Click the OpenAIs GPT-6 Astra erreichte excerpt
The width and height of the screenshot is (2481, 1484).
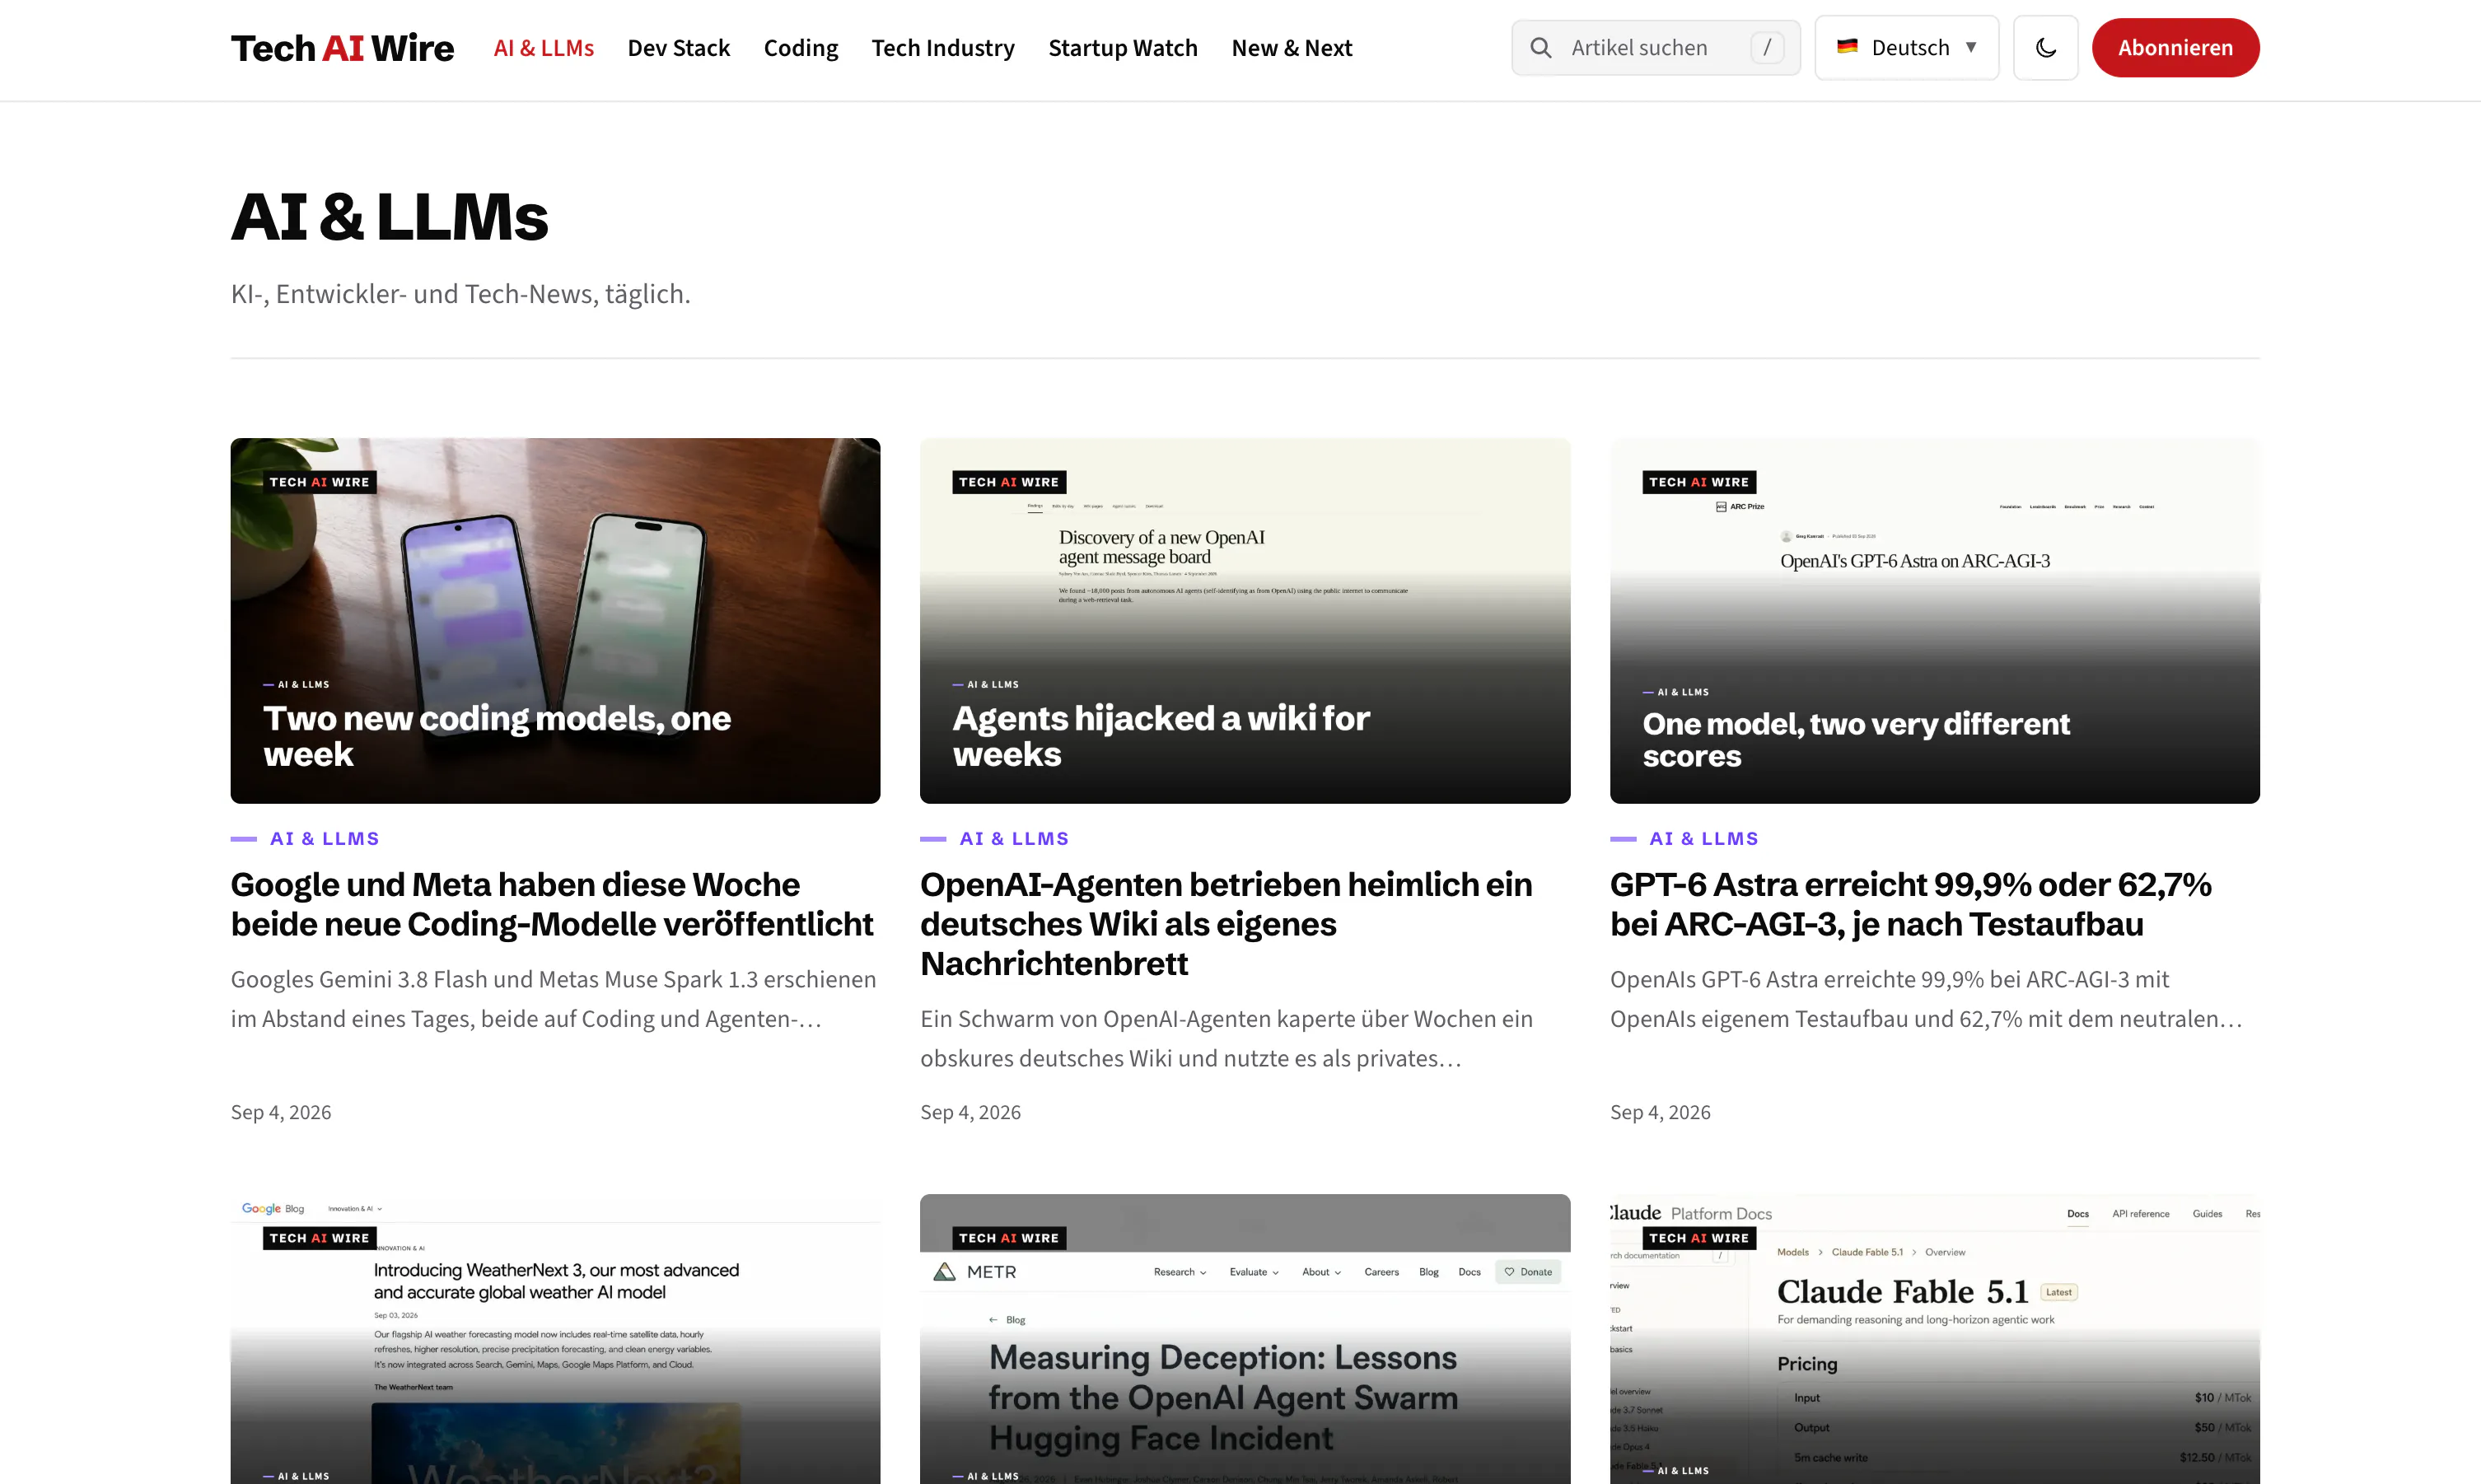pos(1926,999)
